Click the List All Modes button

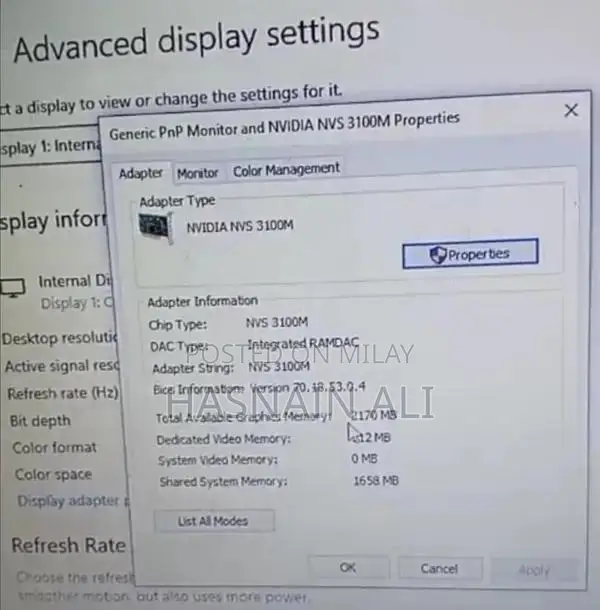click(x=214, y=521)
